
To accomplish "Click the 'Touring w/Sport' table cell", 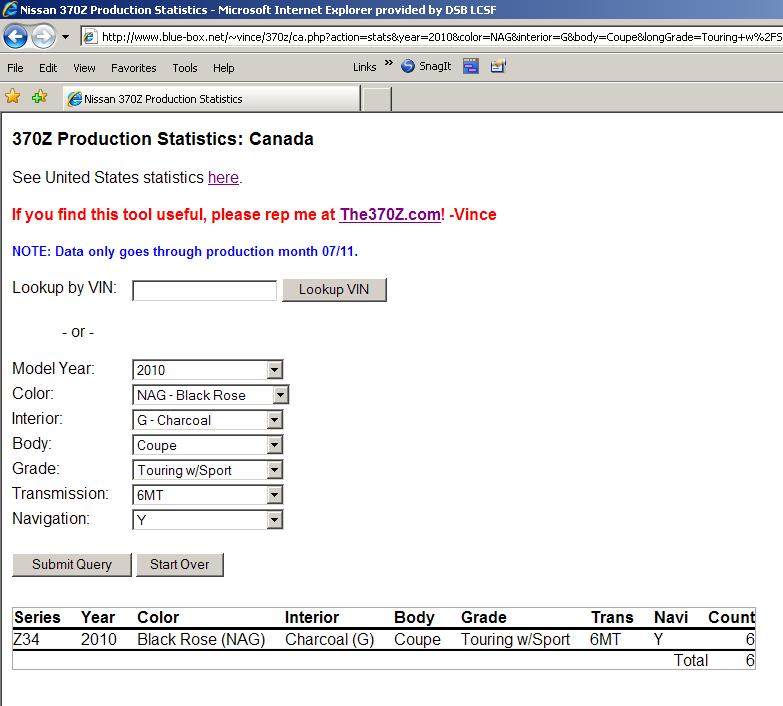I will (x=515, y=640).
